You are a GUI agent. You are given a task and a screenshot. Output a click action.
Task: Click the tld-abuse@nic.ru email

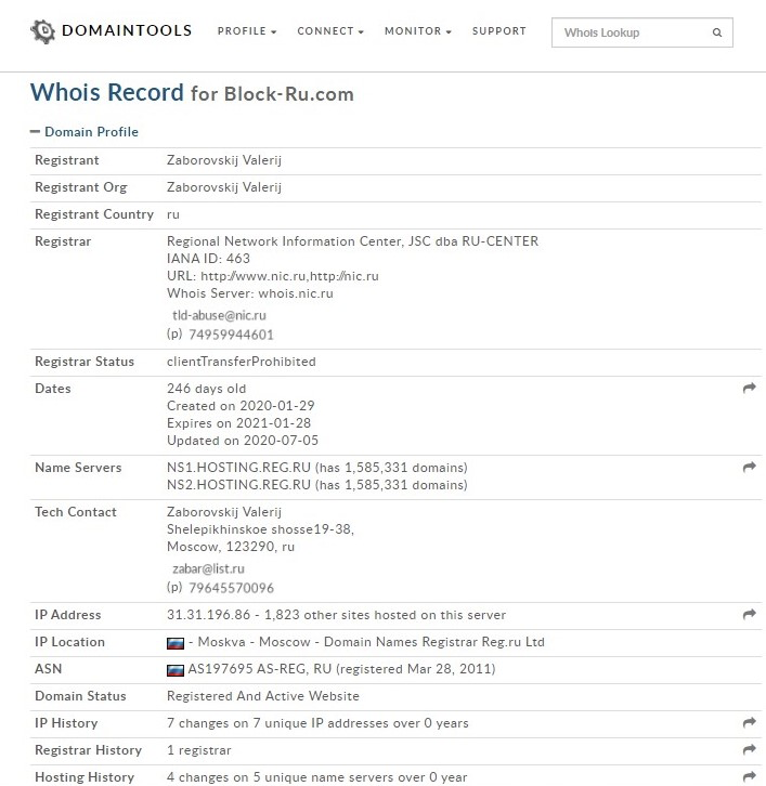(x=219, y=315)
